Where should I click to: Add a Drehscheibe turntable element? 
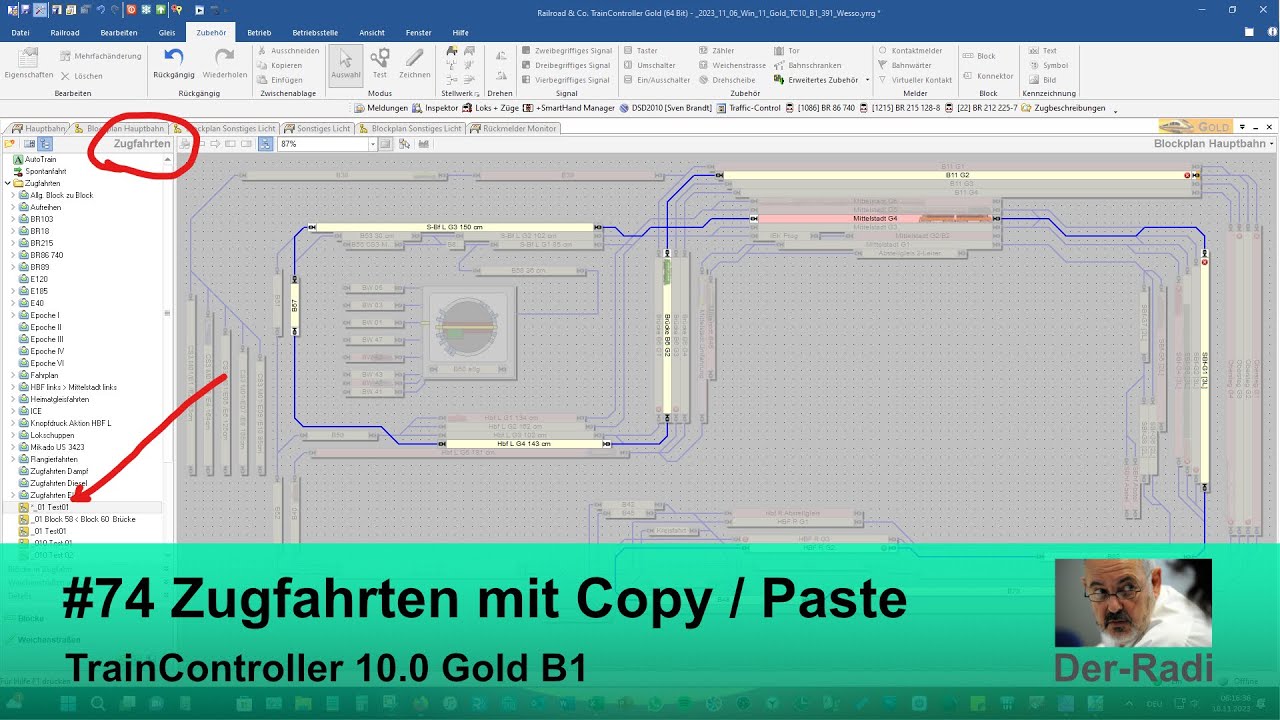(x=727, y=80)
